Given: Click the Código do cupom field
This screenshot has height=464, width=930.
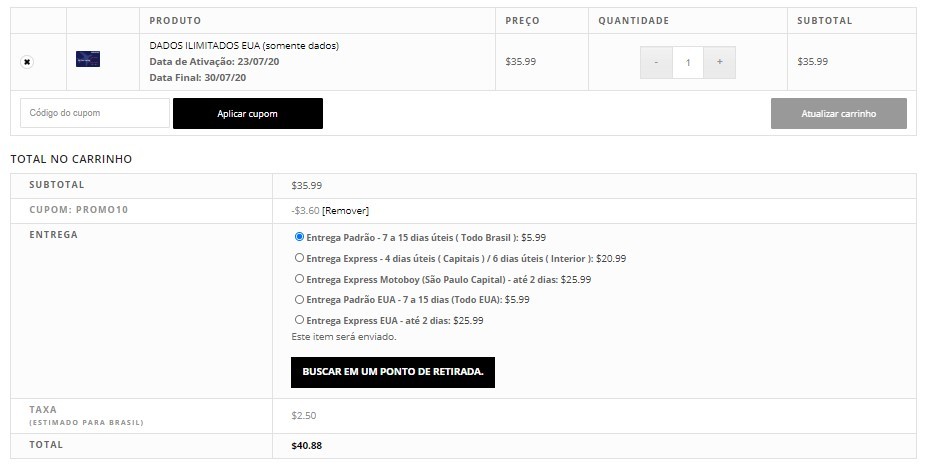Looking at the screenshot, I should 95,113.
